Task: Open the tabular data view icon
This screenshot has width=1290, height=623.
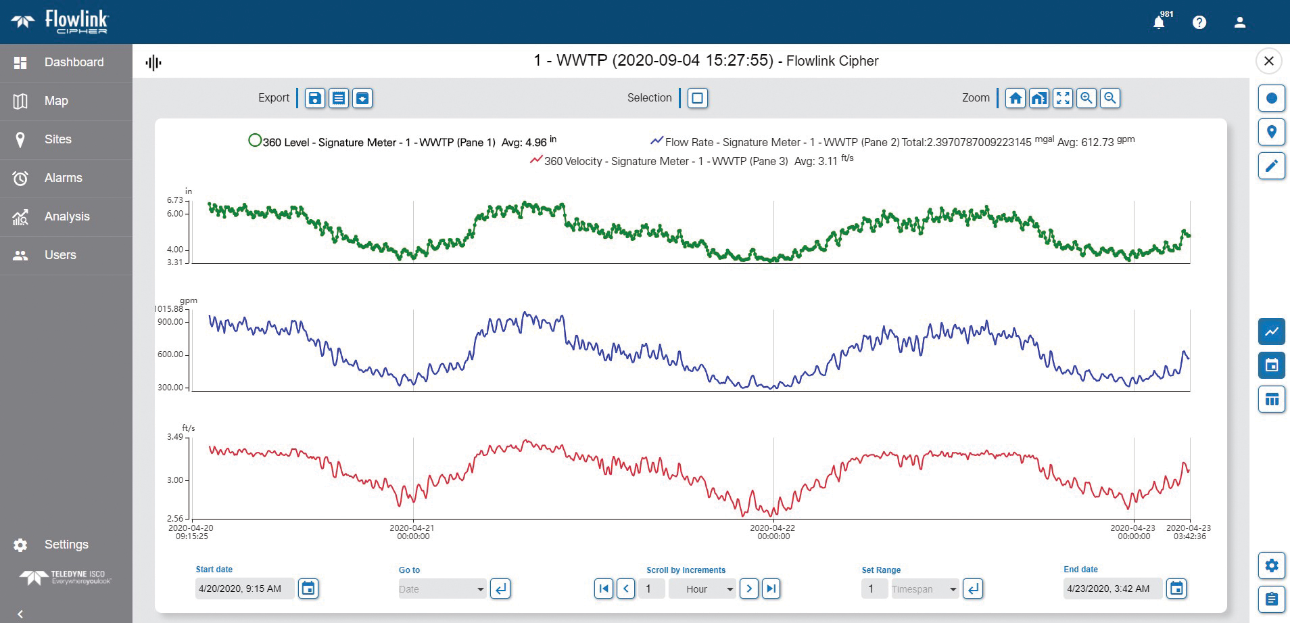Action: [x=1271, y=399]
